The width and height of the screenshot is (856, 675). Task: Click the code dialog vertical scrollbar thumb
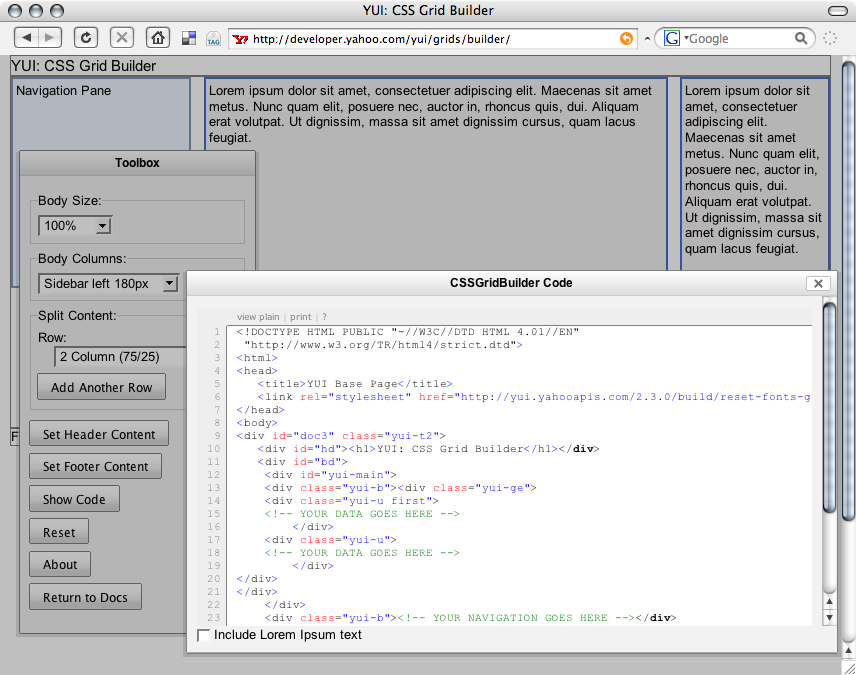[829, 408]
